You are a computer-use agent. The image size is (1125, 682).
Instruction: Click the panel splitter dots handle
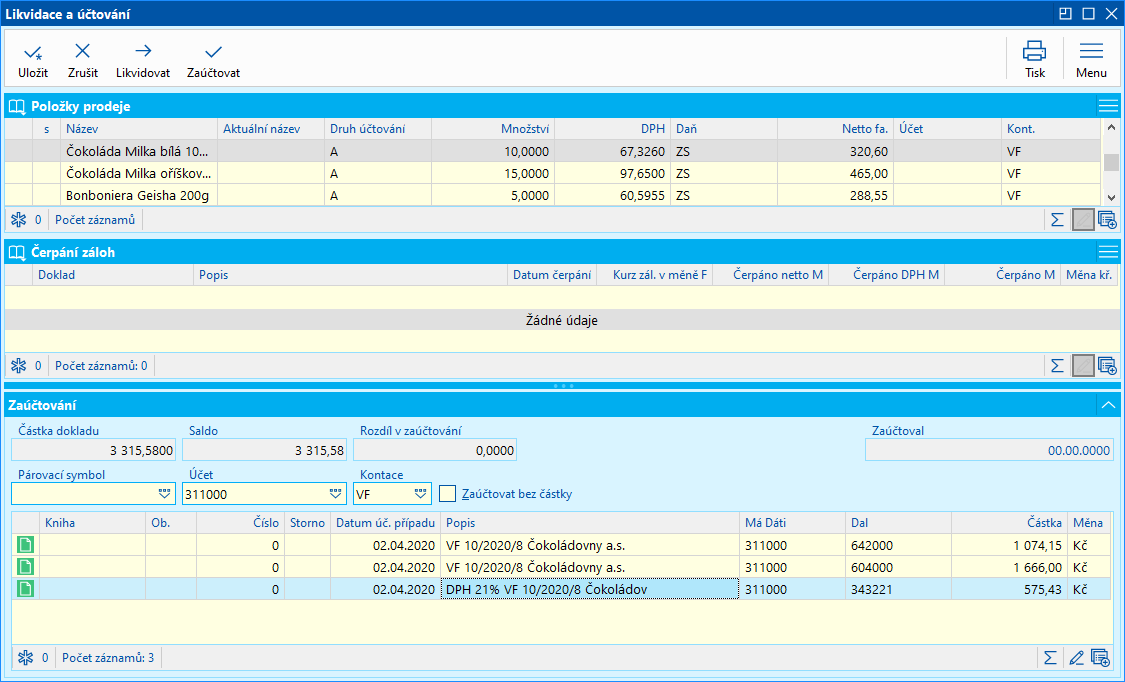[x=562, y=386]
